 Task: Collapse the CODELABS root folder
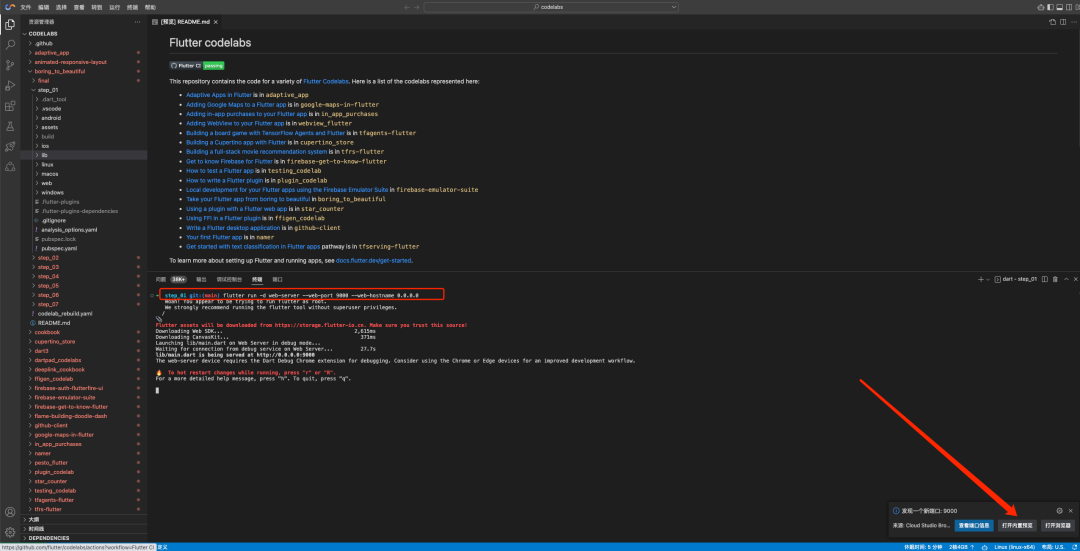click(83, 34)
